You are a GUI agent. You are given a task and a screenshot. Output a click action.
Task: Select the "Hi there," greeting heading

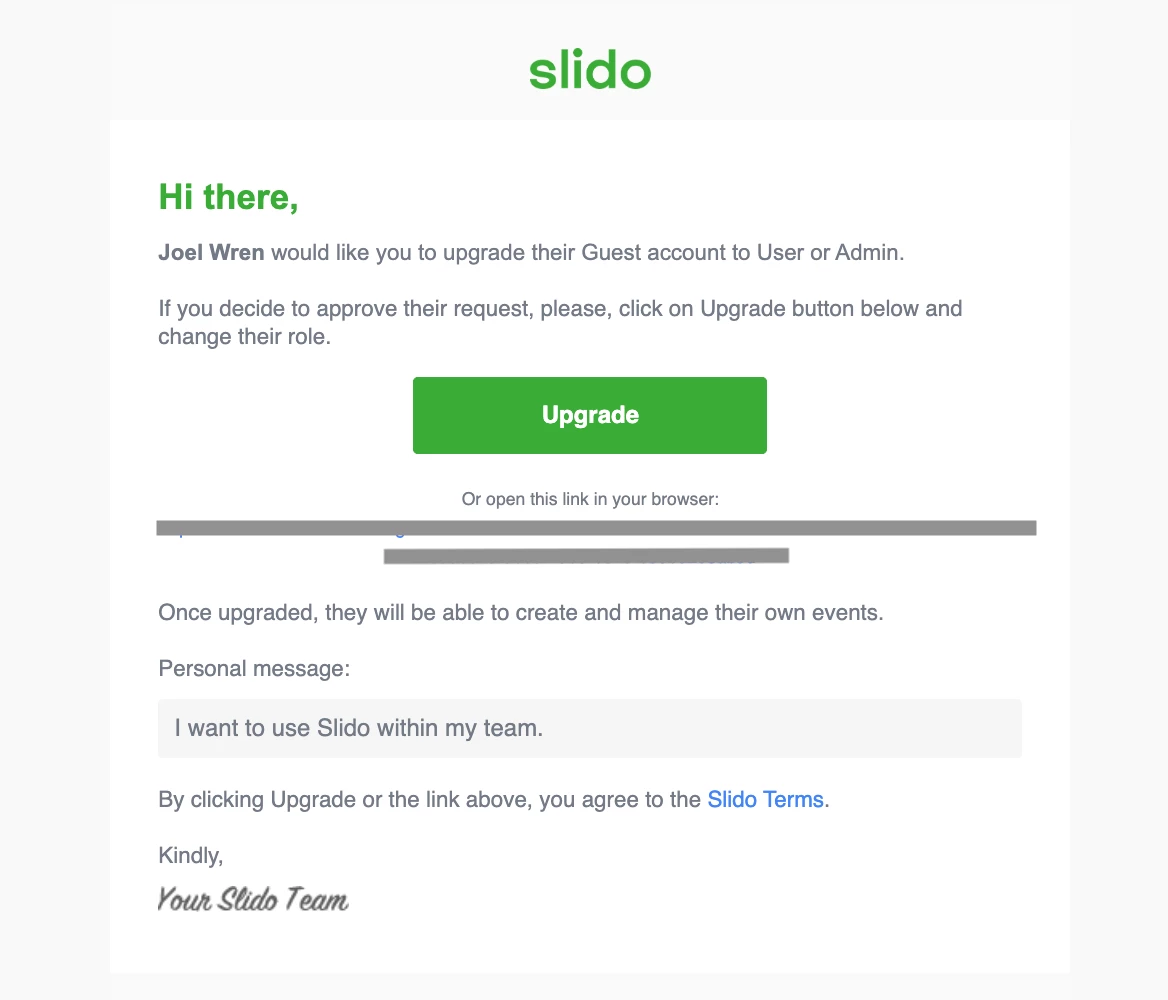click(229, 197)
